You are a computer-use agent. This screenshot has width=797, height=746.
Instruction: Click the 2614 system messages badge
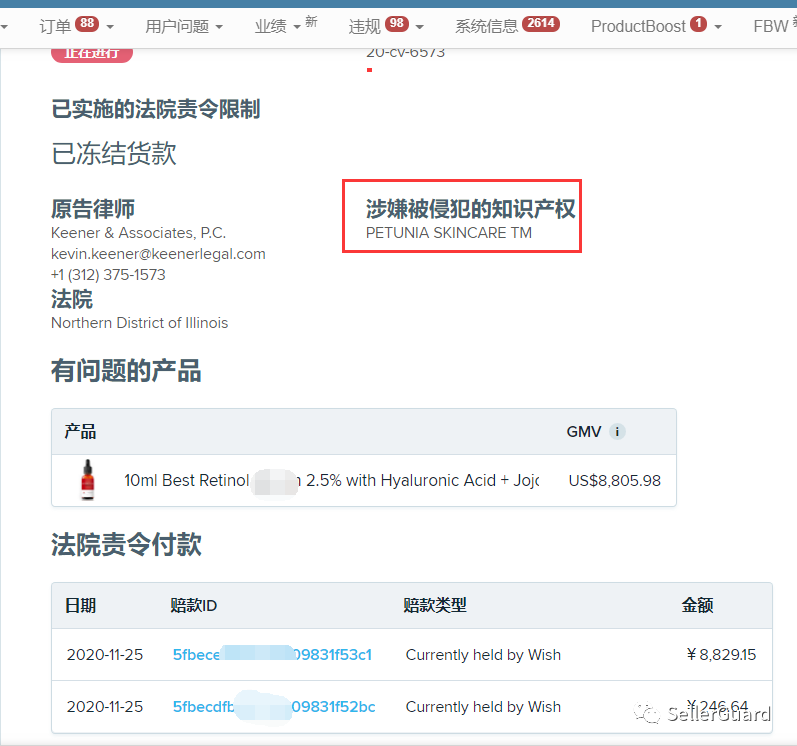coord(541,23)
